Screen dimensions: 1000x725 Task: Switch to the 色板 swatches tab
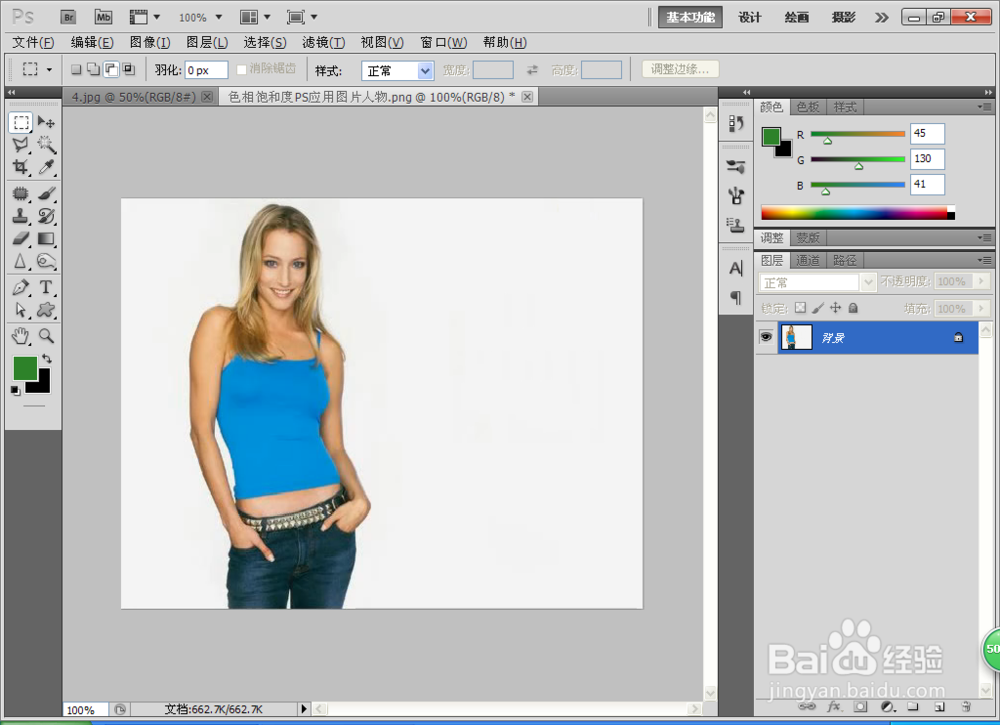(807, 107)
